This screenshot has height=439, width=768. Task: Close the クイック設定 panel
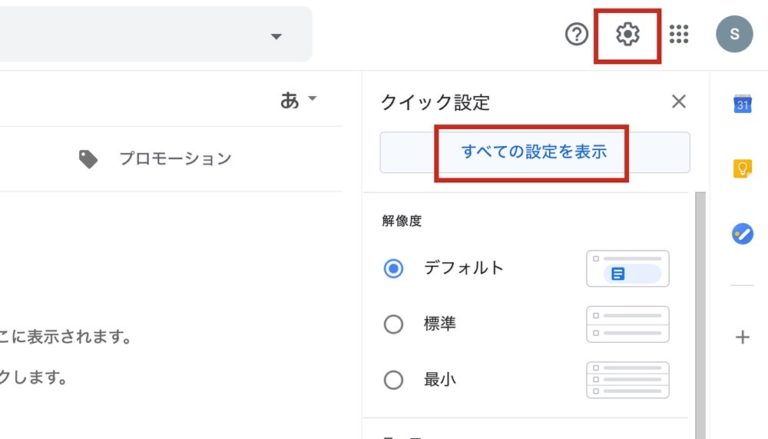click(x=679, y=101)
